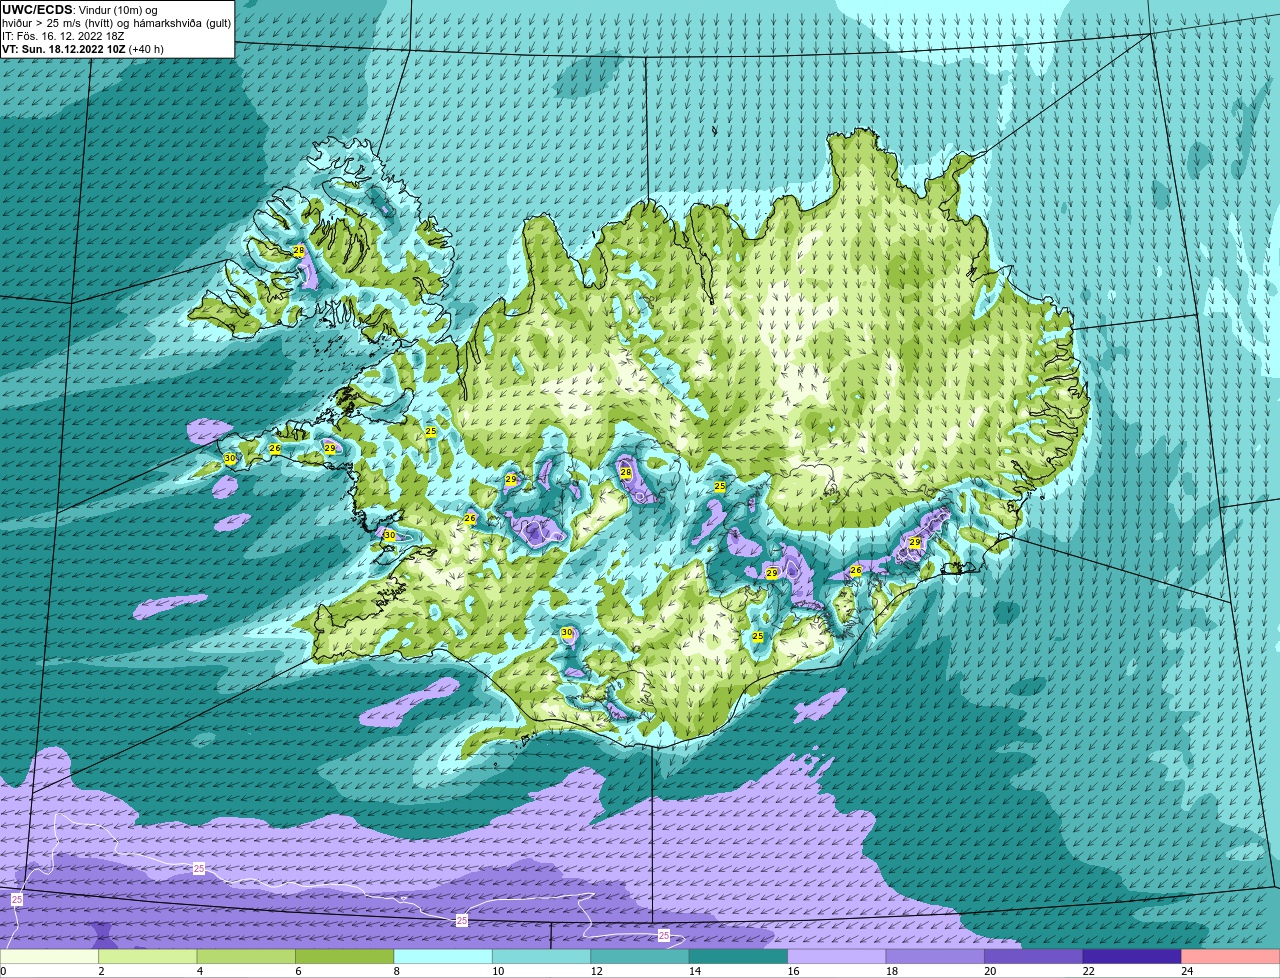Click the "24" tick label on color scale
The width and height of the screenshot is (1280, 978).
1186,970
